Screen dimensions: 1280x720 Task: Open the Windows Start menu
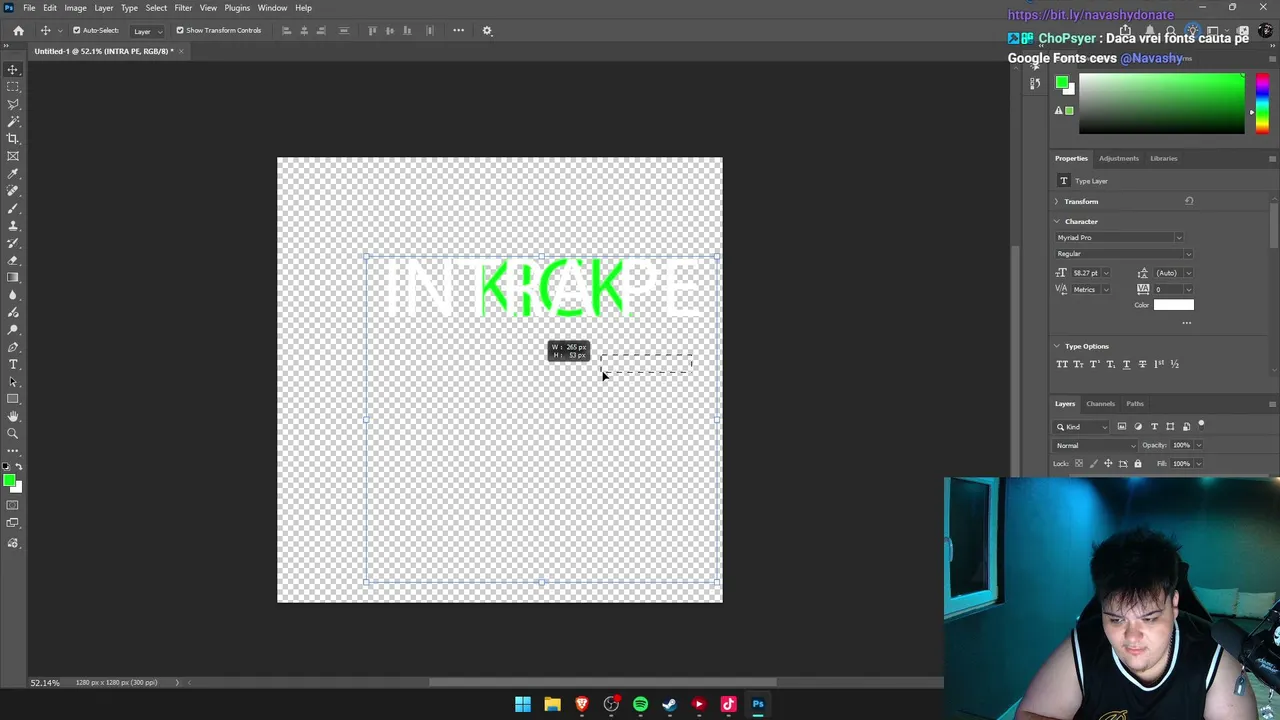tap(523, 704)
